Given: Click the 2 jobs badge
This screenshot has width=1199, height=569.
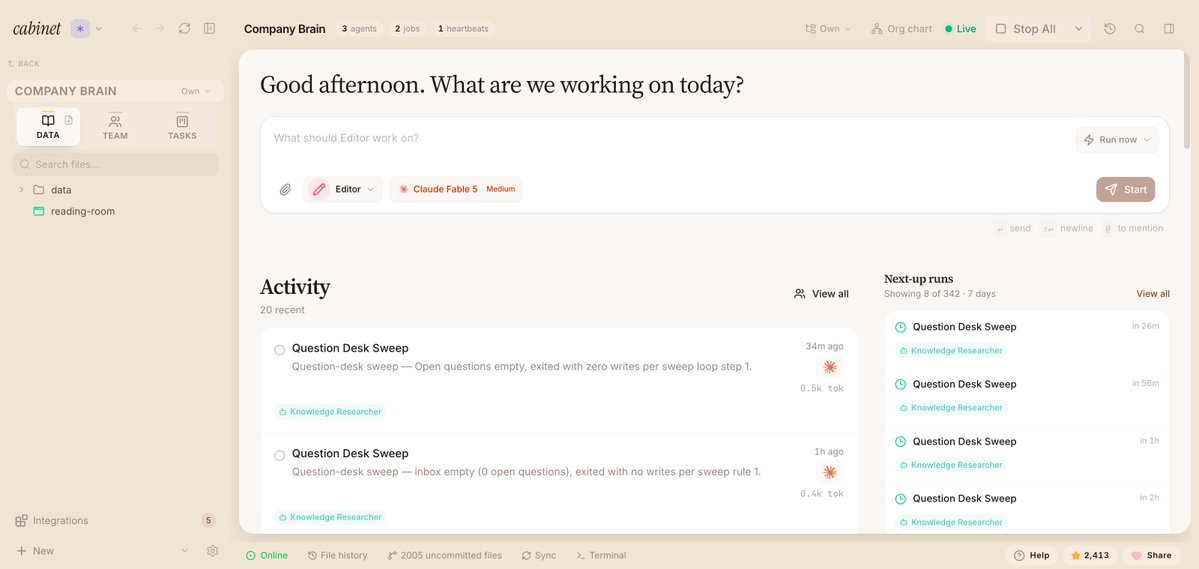Looking at the screenshot, I should click(x=408, y=29).
